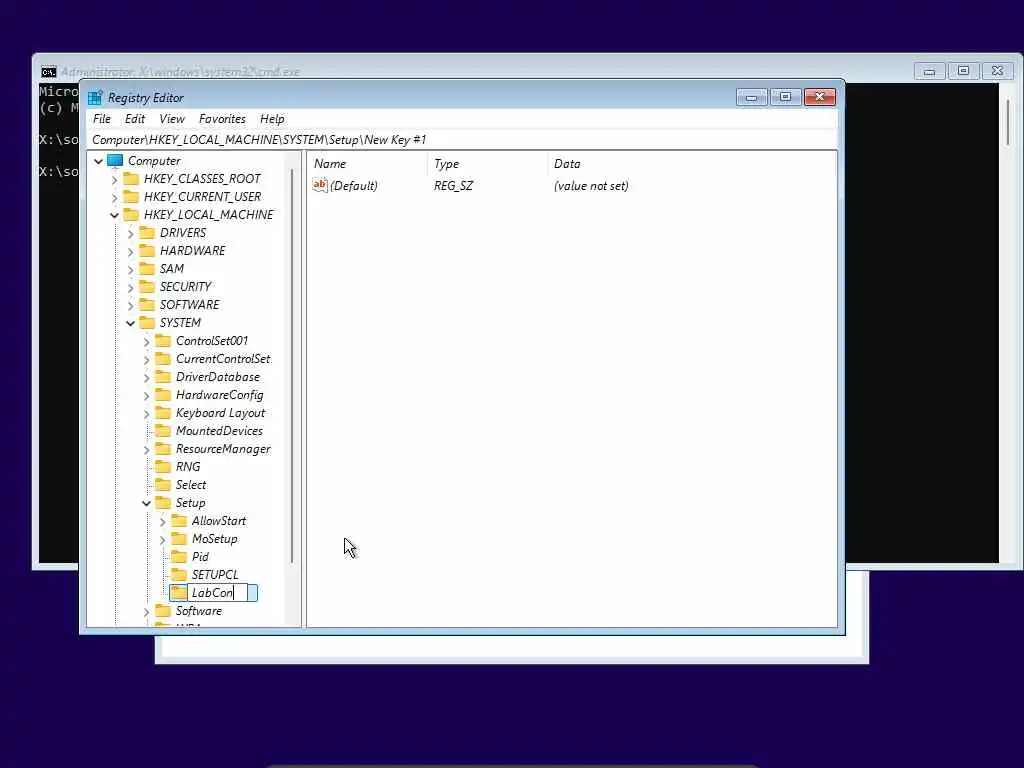Select the HKEY_LOCAL_MACHINE folder icon
This screenshot has height=768, width=1024.
[131, 214]
